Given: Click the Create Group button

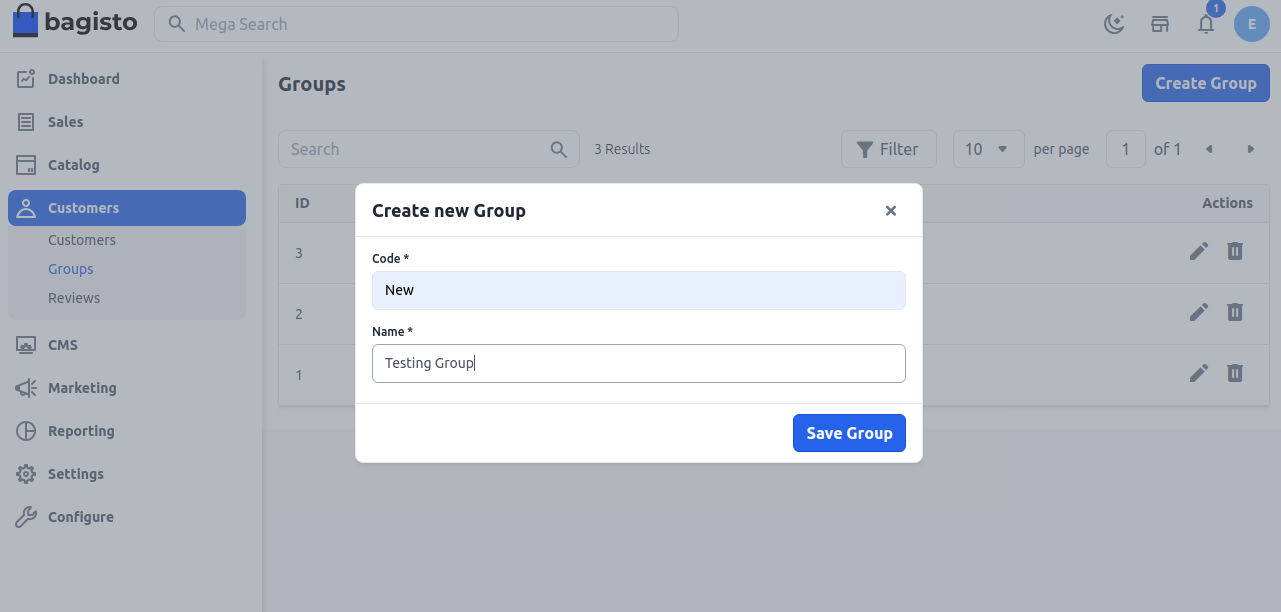Looking at the screenshot, I should (x=1205, y=82).
